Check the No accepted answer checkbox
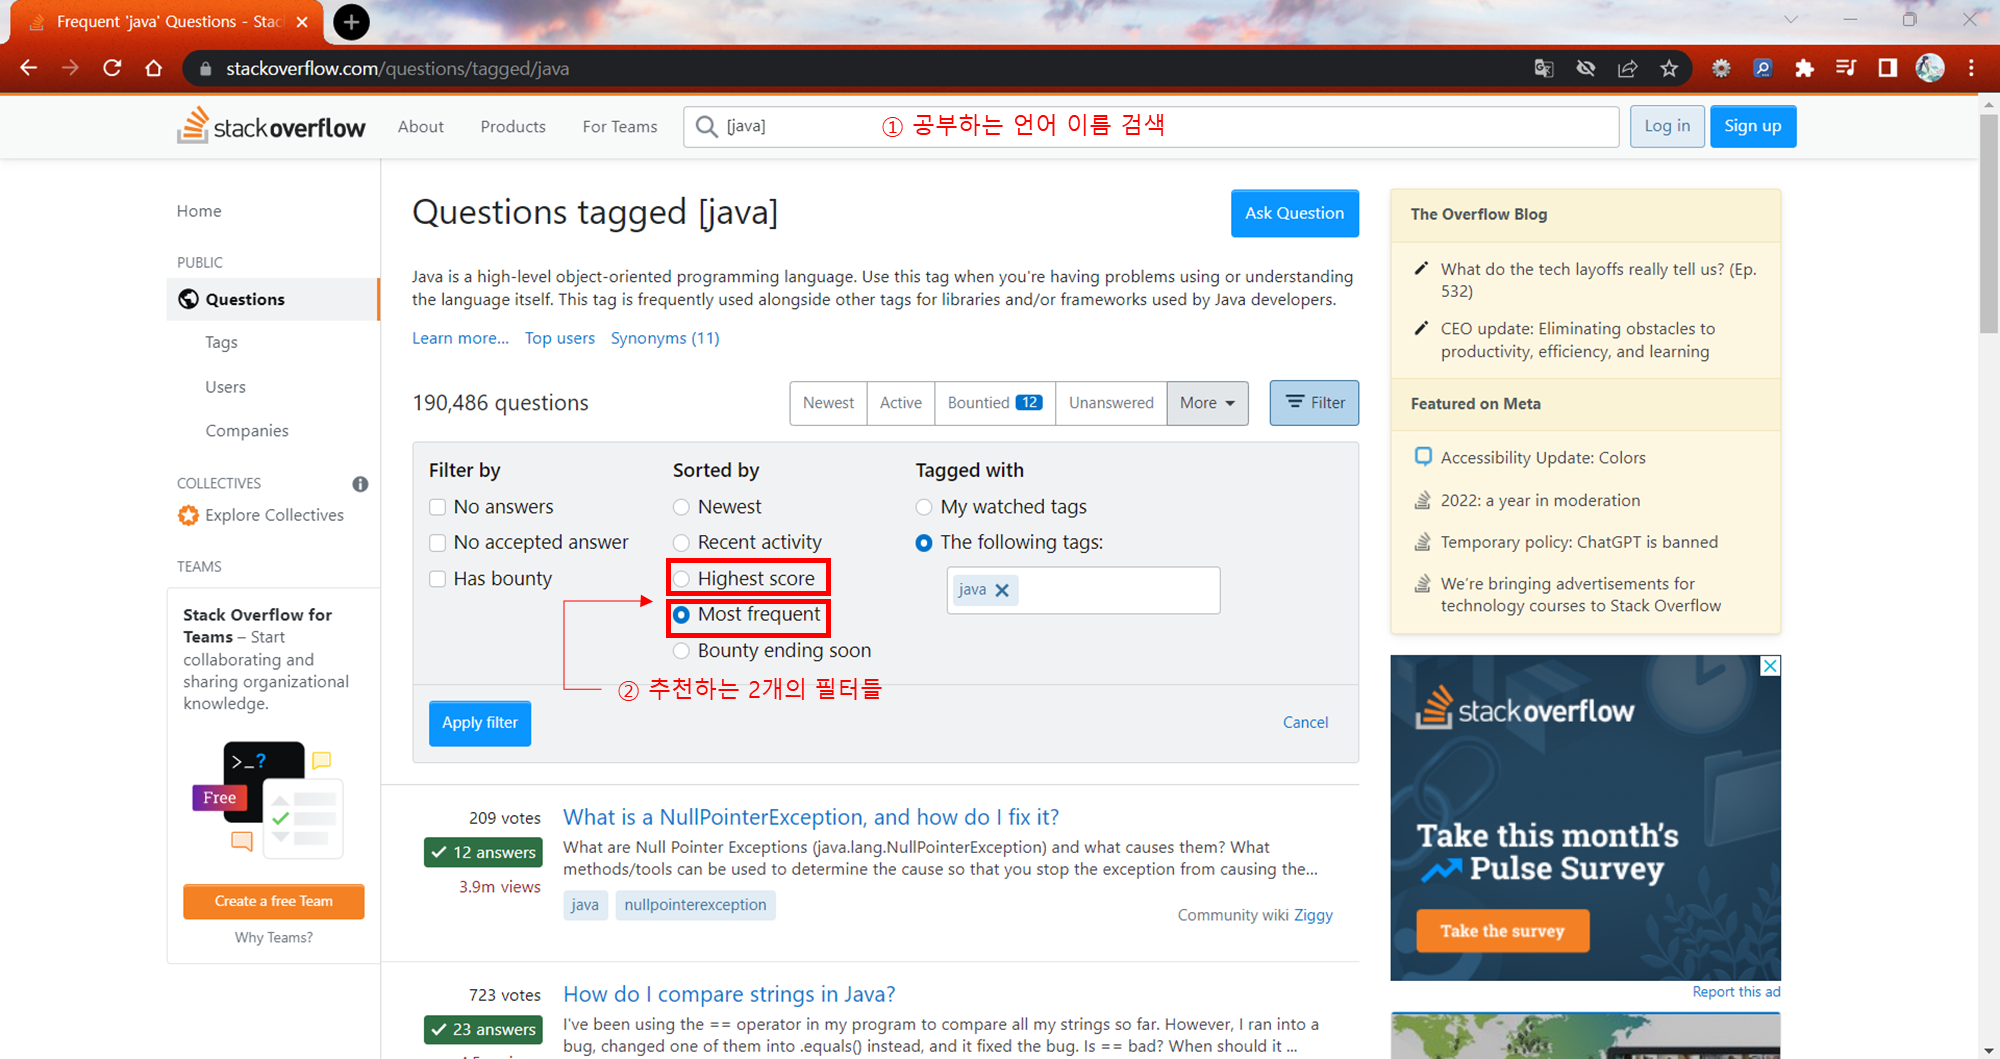2000x1059 pixels. point(437,543)
